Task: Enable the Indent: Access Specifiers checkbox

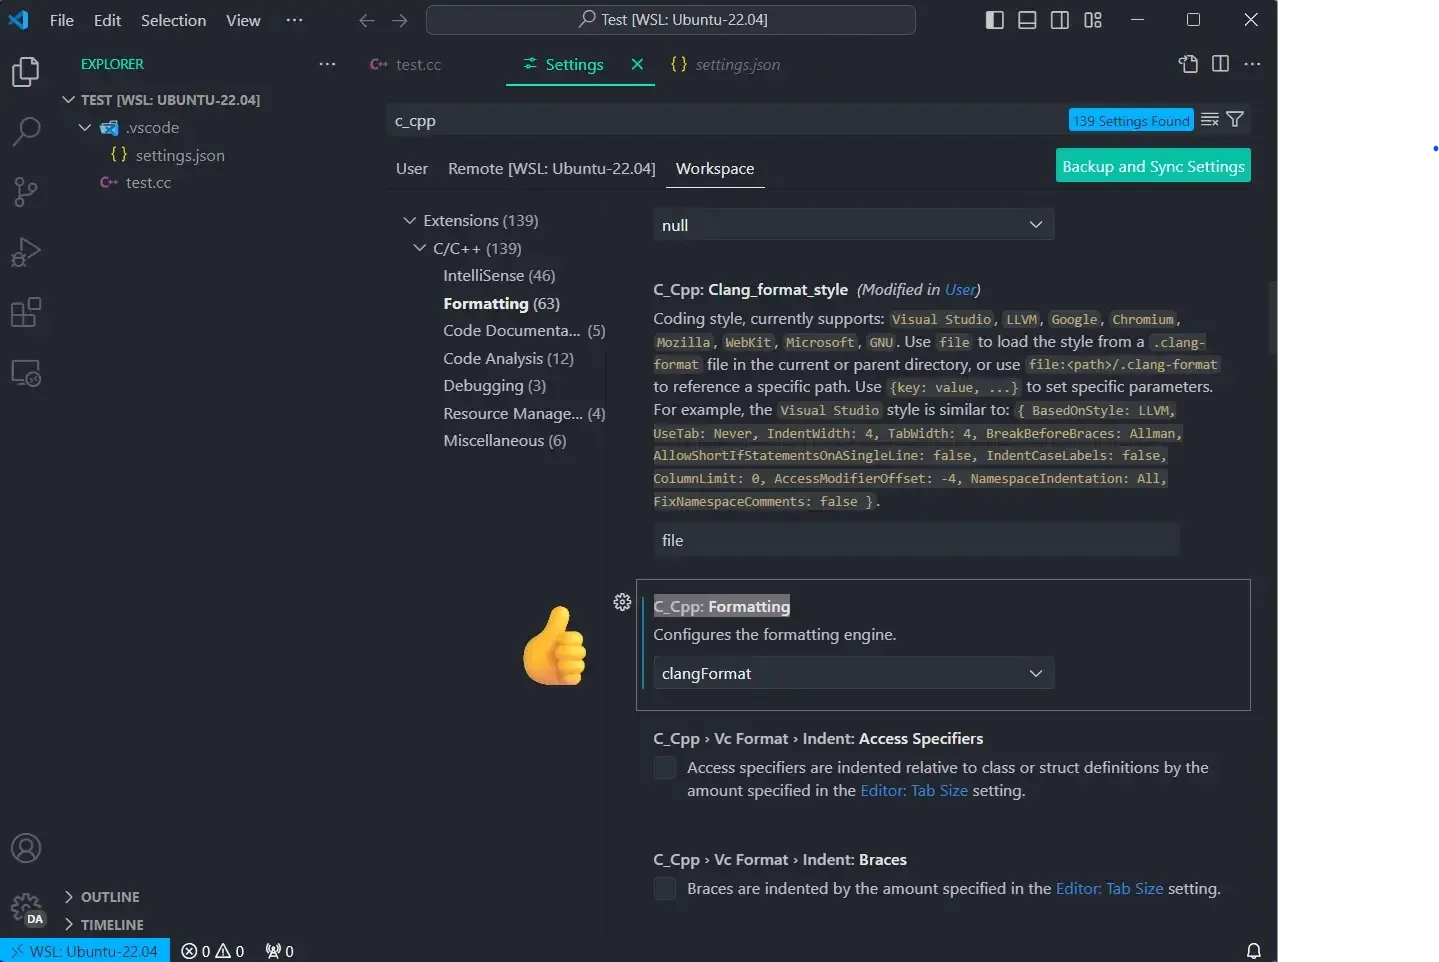Action: point(664,767)
